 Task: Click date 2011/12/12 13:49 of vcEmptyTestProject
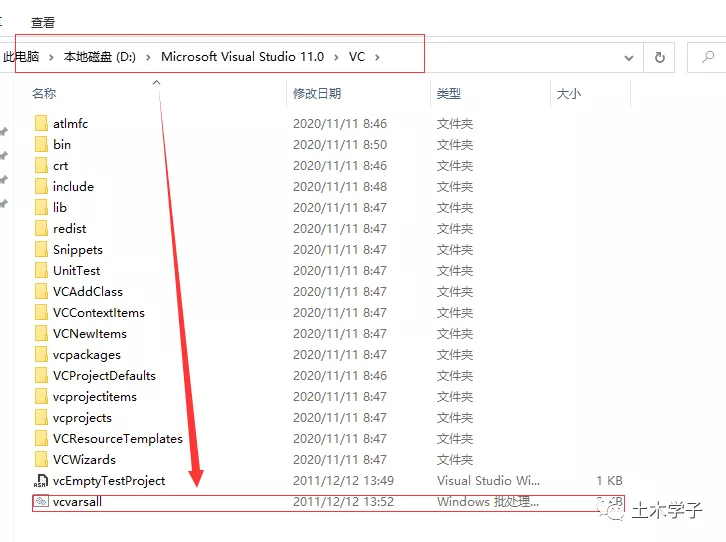343,481
